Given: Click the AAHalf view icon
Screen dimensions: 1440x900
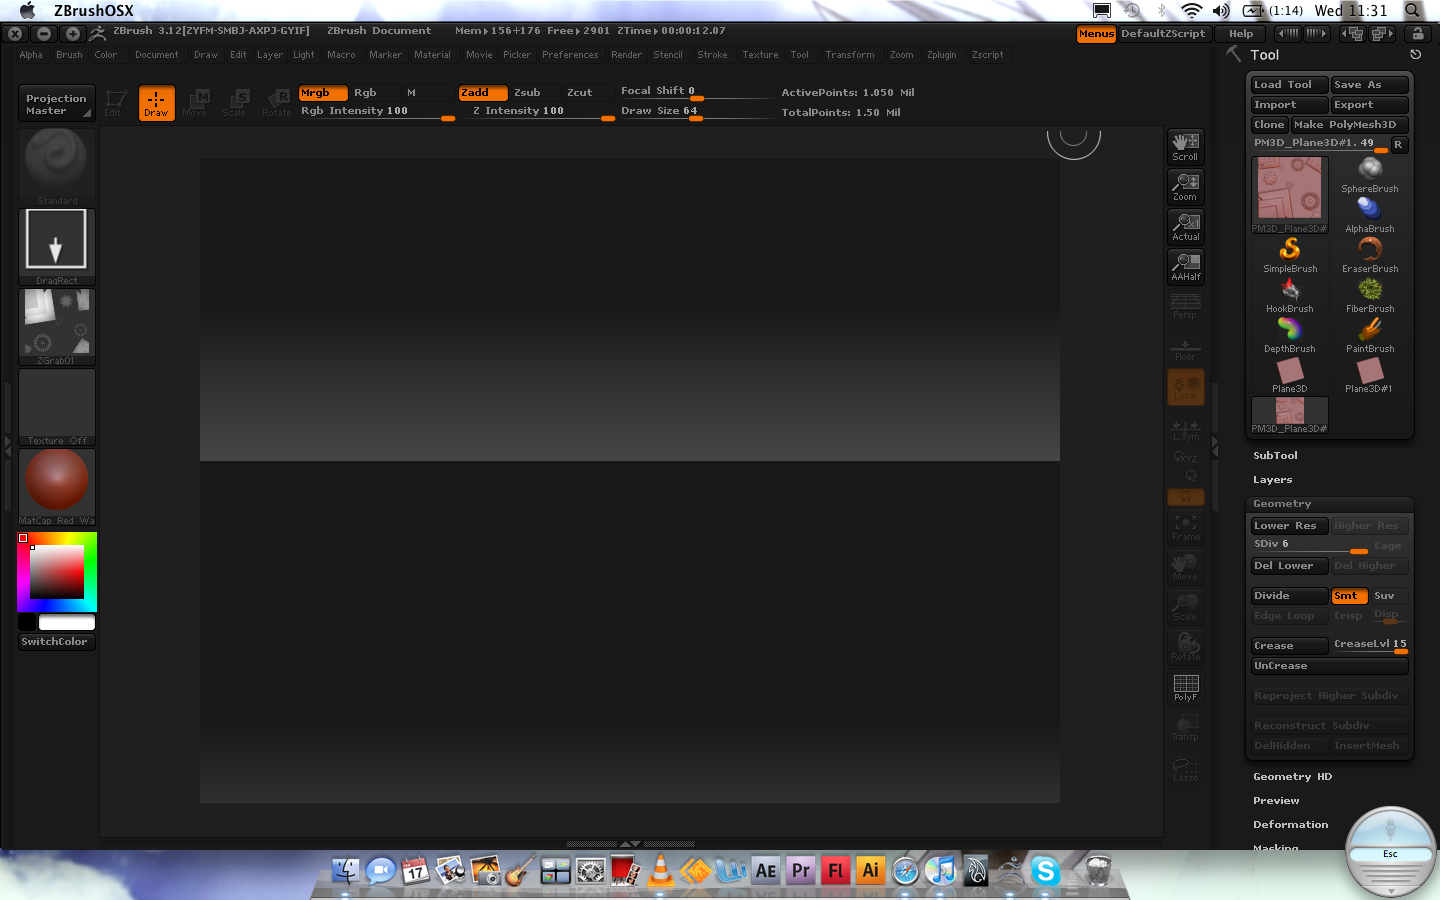Looking at the screenshot, I should (1185, 267).
